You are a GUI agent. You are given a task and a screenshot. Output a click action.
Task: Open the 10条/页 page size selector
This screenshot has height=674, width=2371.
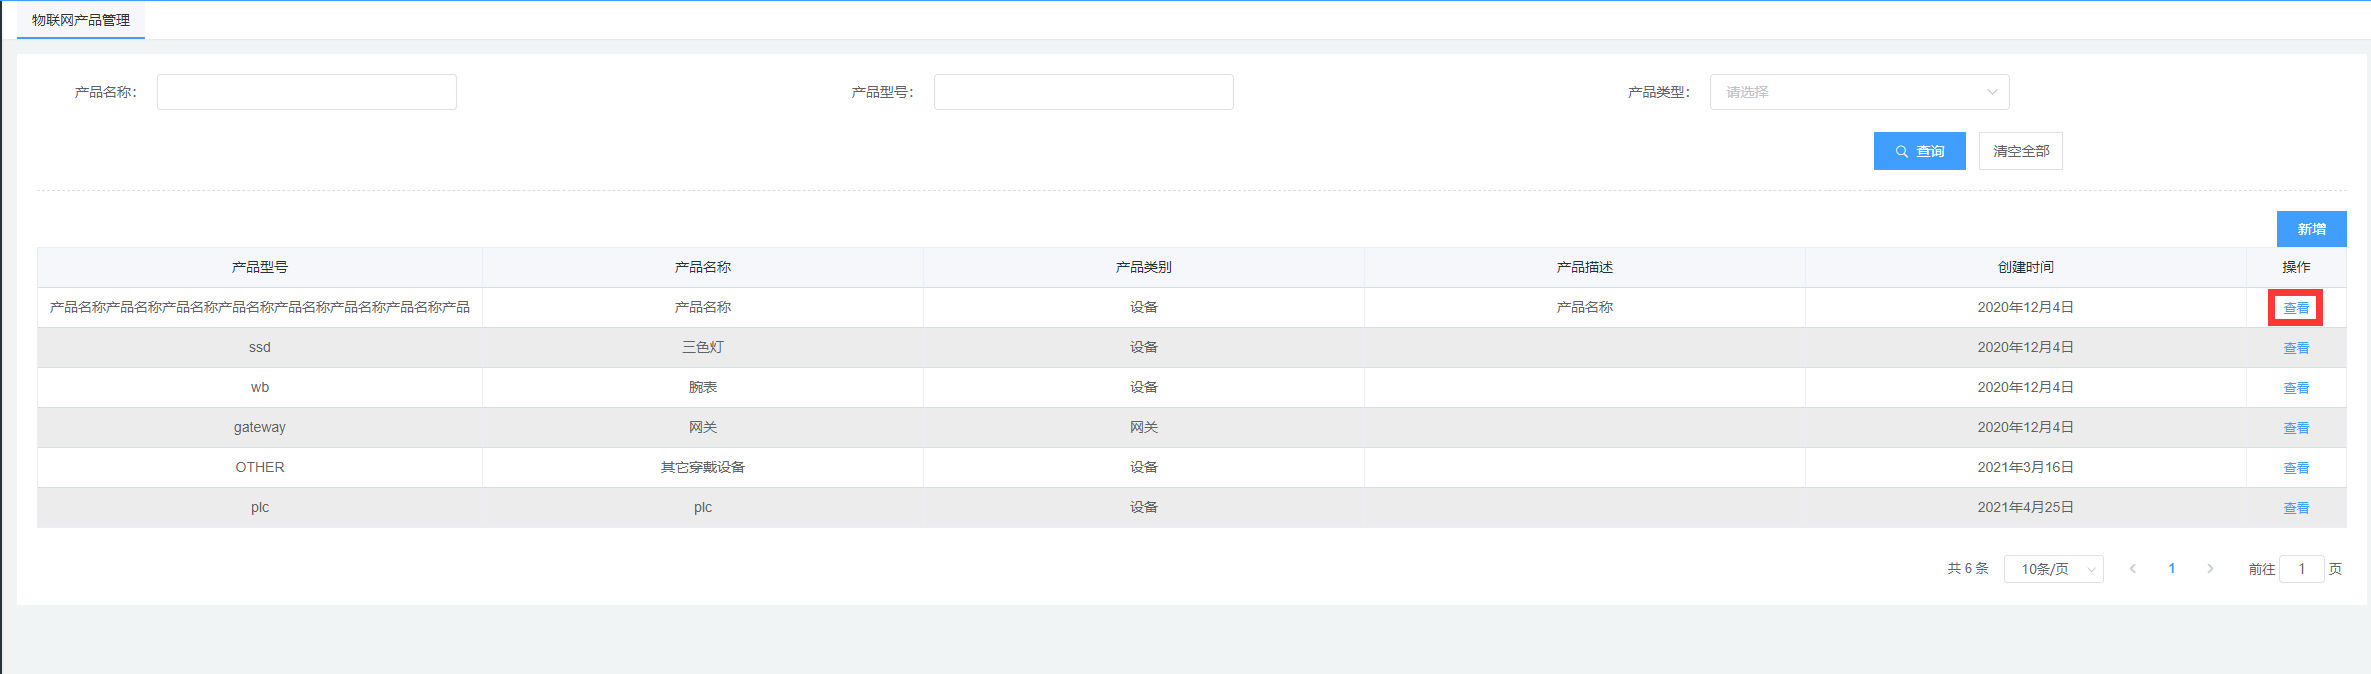coord(2053,569)
